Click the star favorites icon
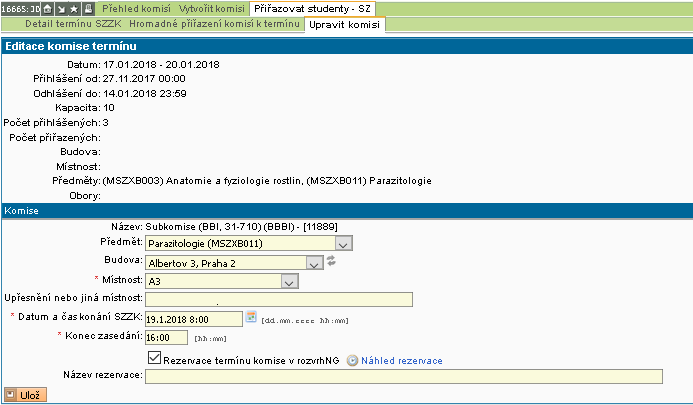The height and width of the screenshot is (405, 693). point(75,8)
